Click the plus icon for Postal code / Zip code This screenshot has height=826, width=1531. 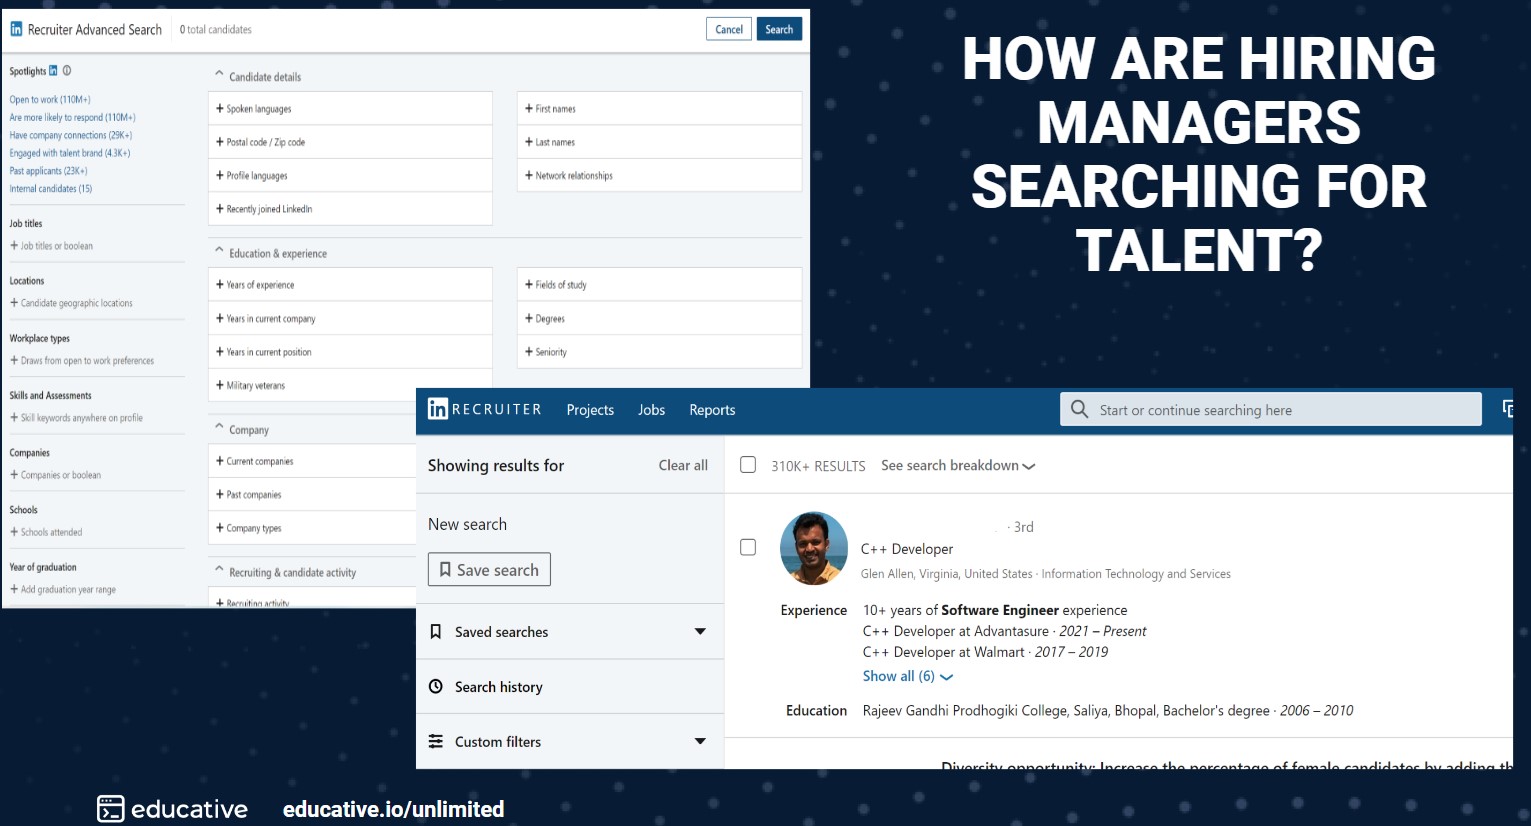pos(220,142)
